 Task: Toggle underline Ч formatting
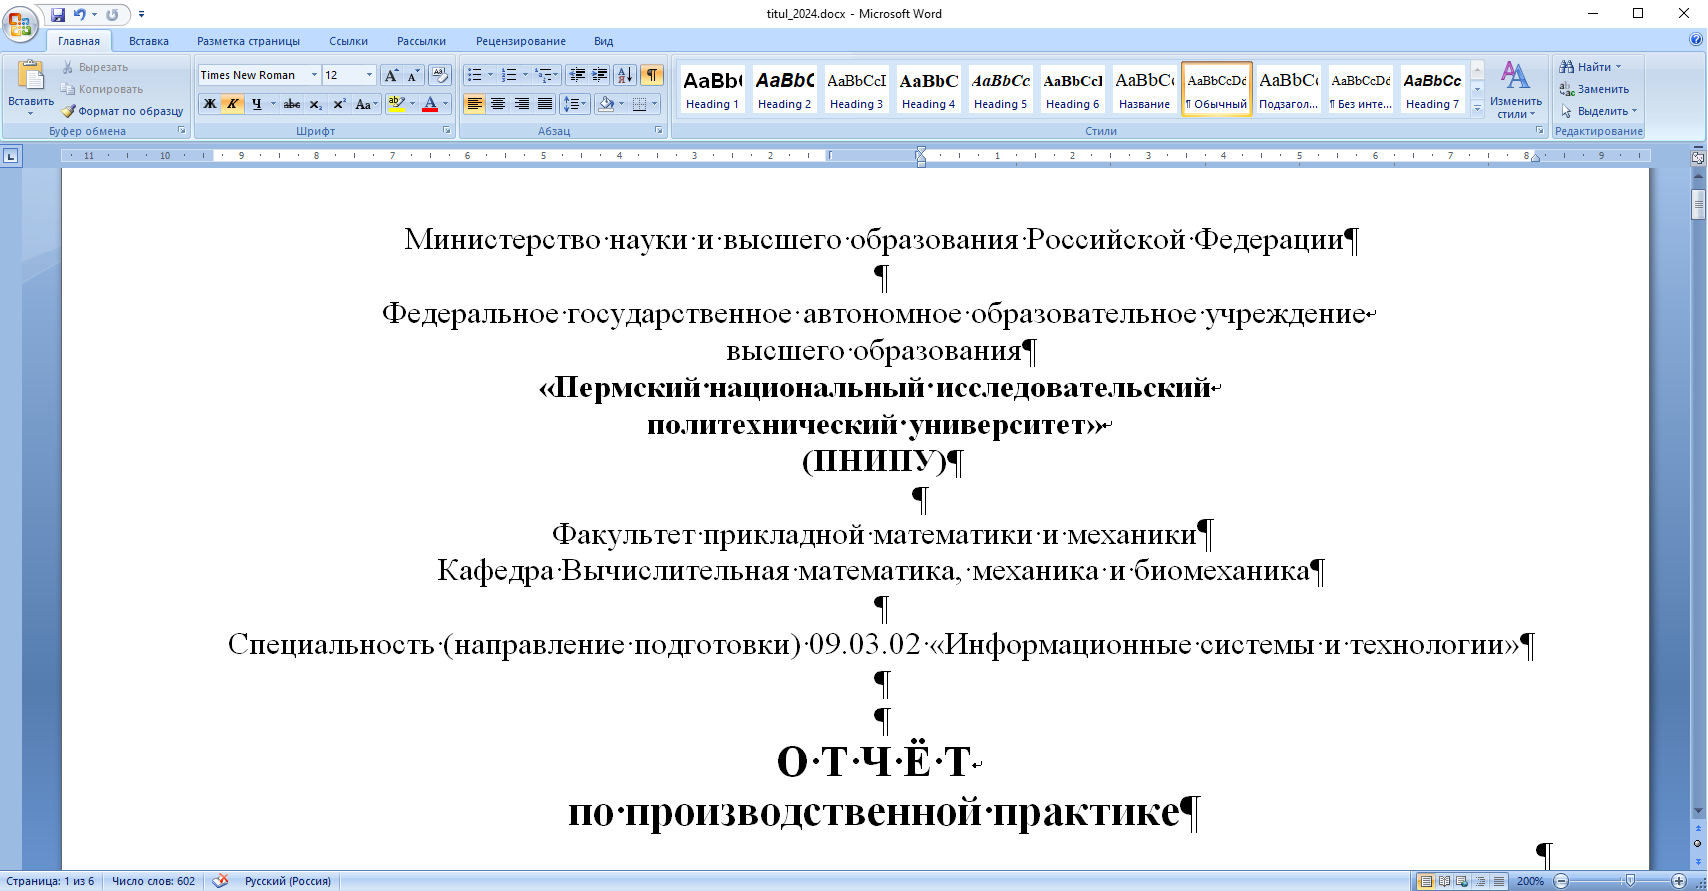[x=257, y=104]
